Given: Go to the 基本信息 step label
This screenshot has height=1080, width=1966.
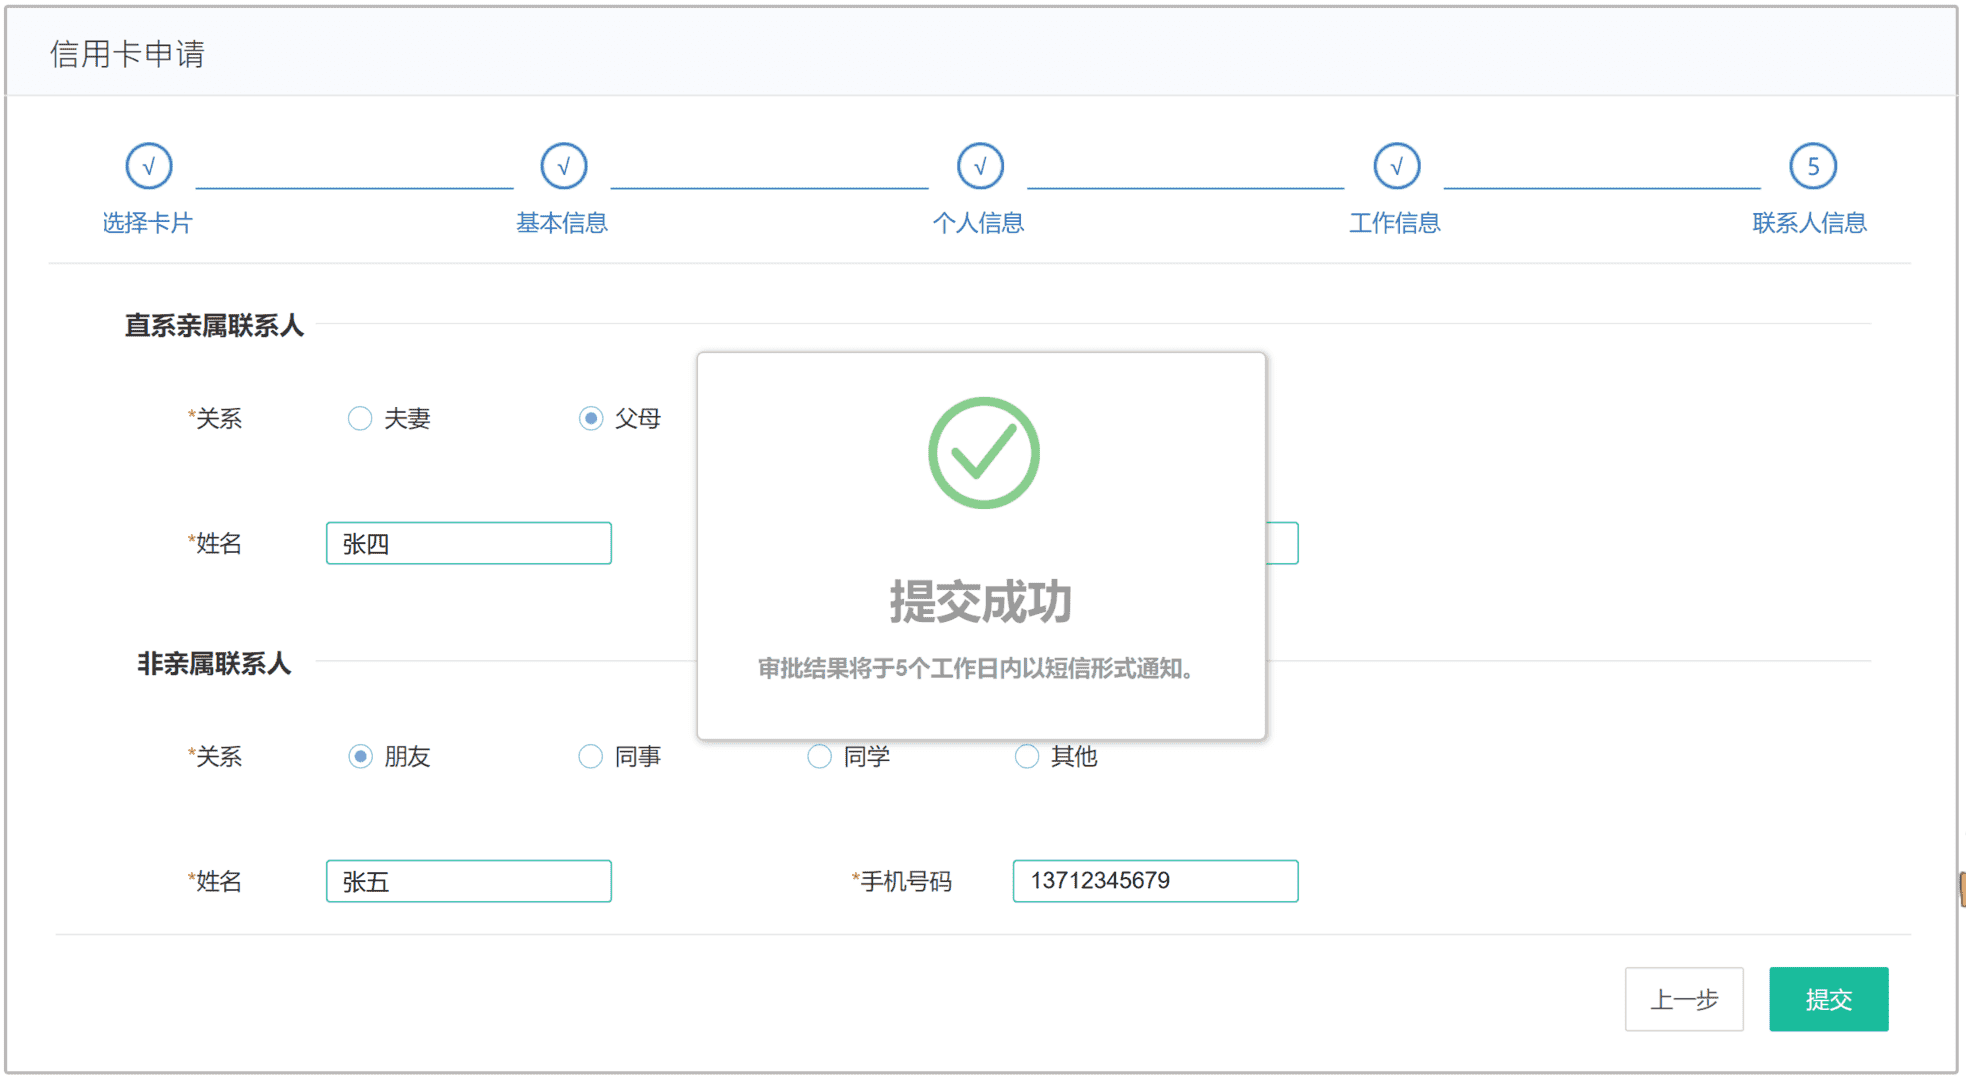Looking at the screenshot, I should coord(562,223).
